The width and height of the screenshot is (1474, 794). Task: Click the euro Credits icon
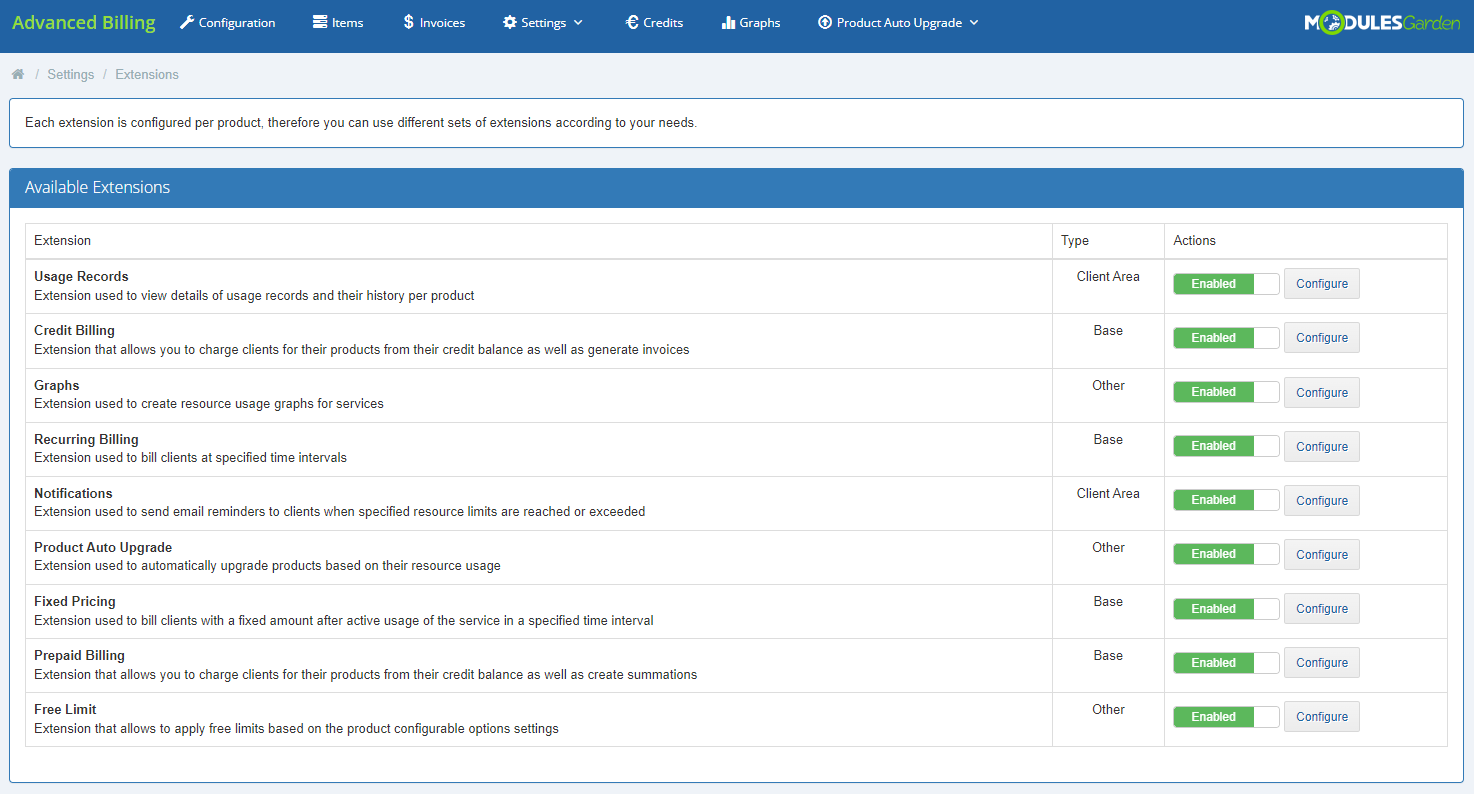632,22
